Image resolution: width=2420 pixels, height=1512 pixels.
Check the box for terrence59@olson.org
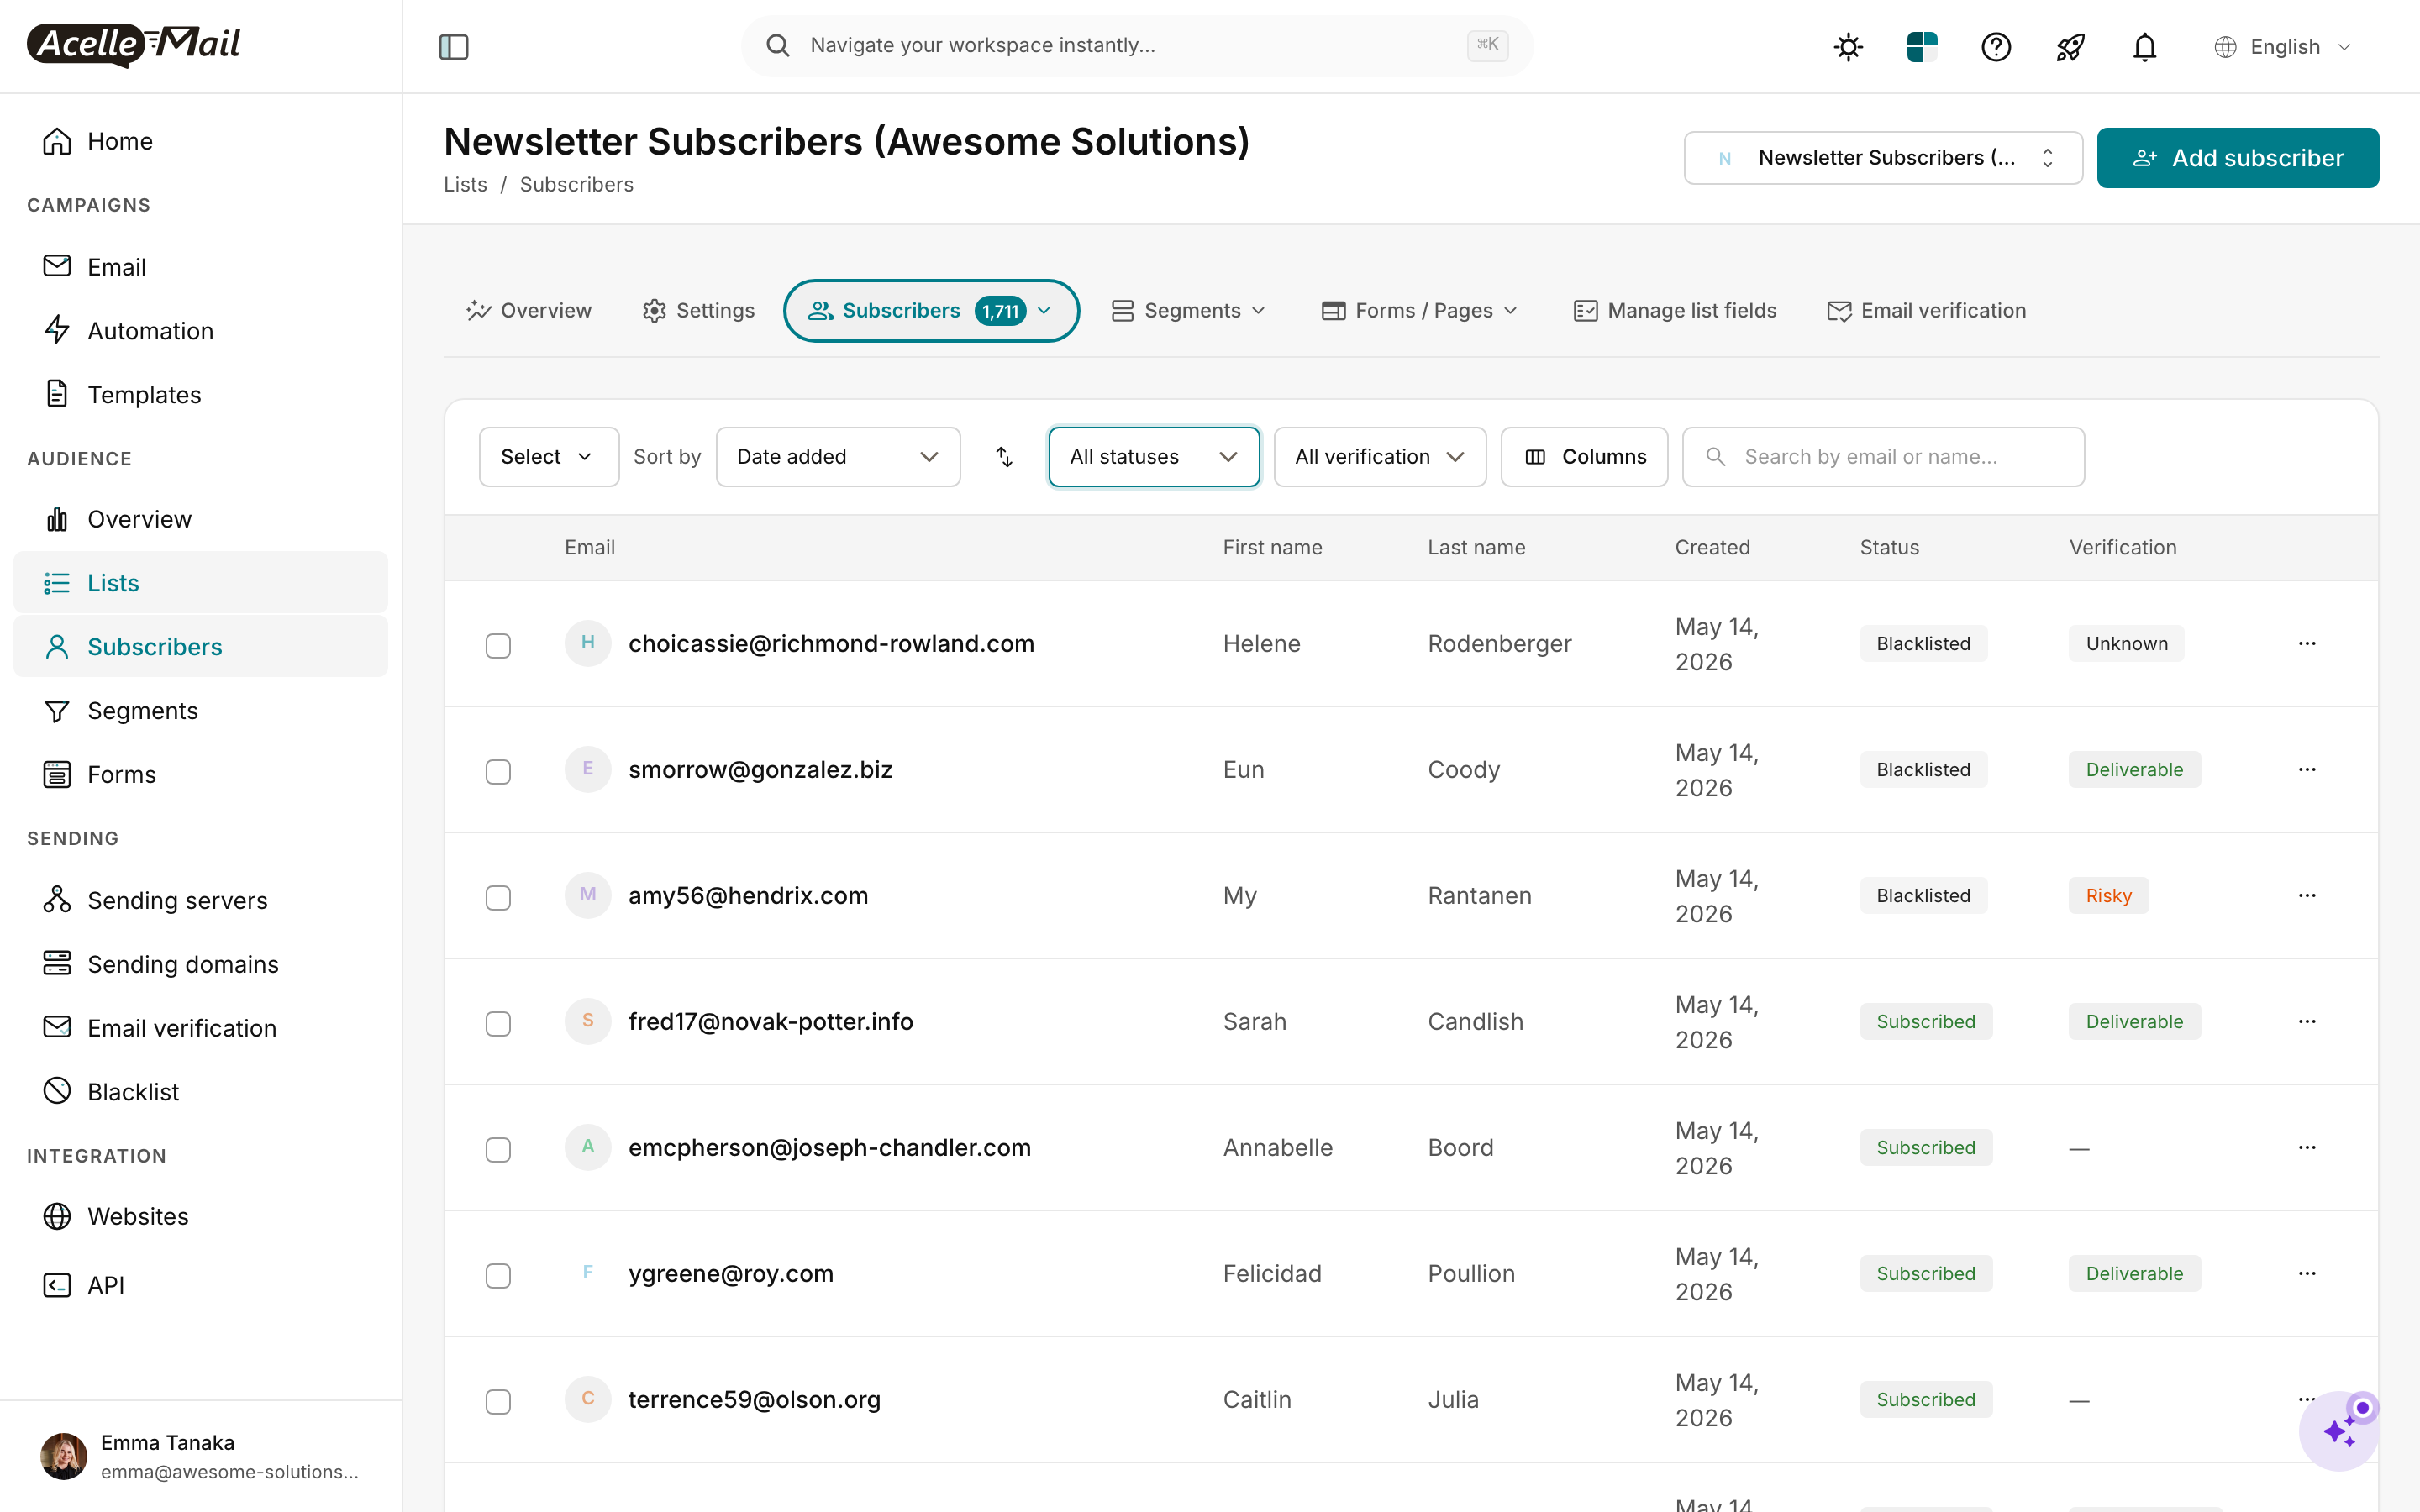tap(498, 1401)
